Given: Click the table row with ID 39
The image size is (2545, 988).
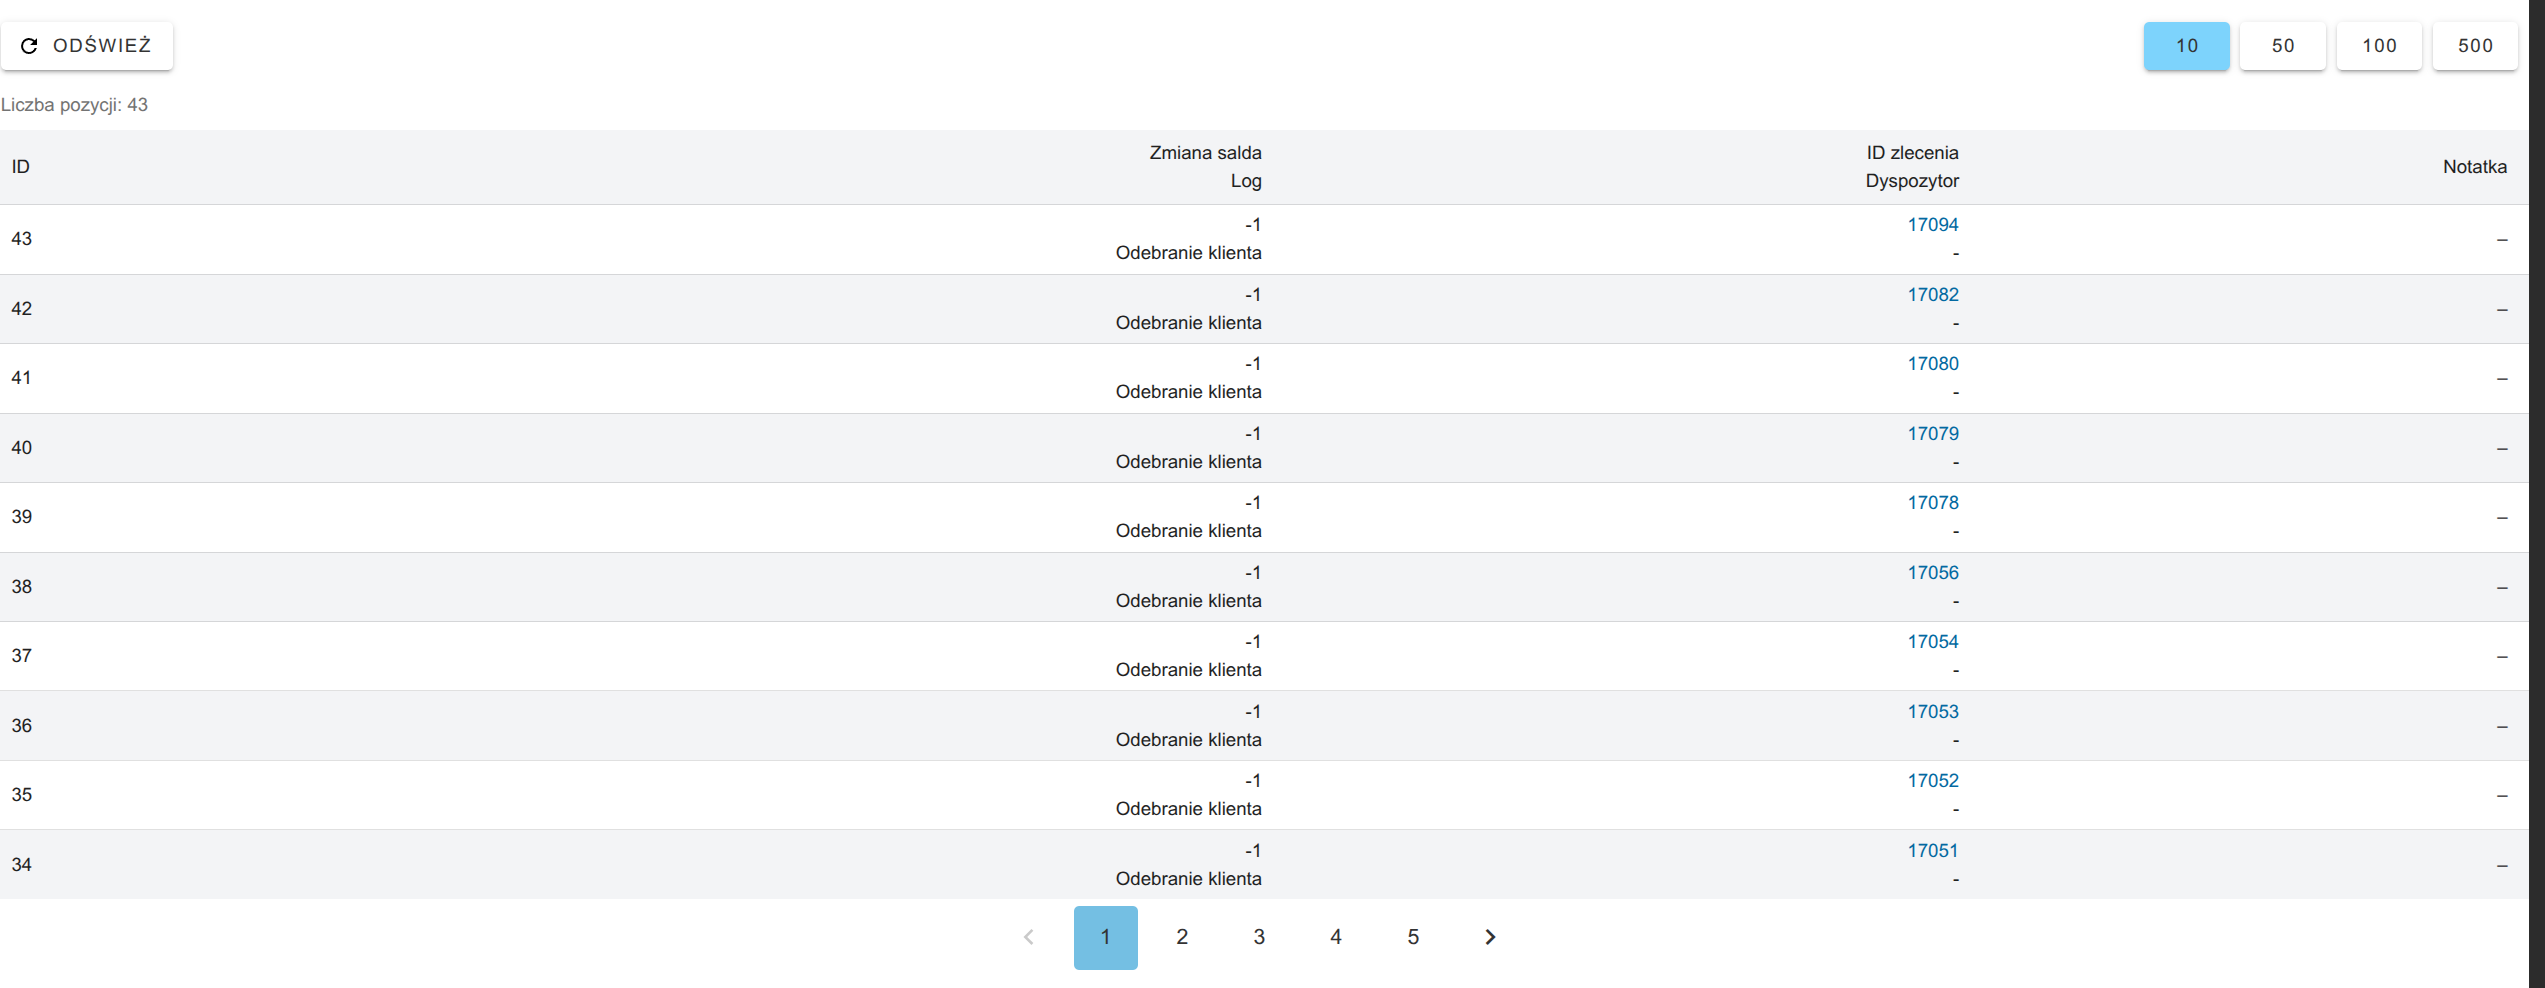Looking at the screenshot, I should click(x=600, y=517).
